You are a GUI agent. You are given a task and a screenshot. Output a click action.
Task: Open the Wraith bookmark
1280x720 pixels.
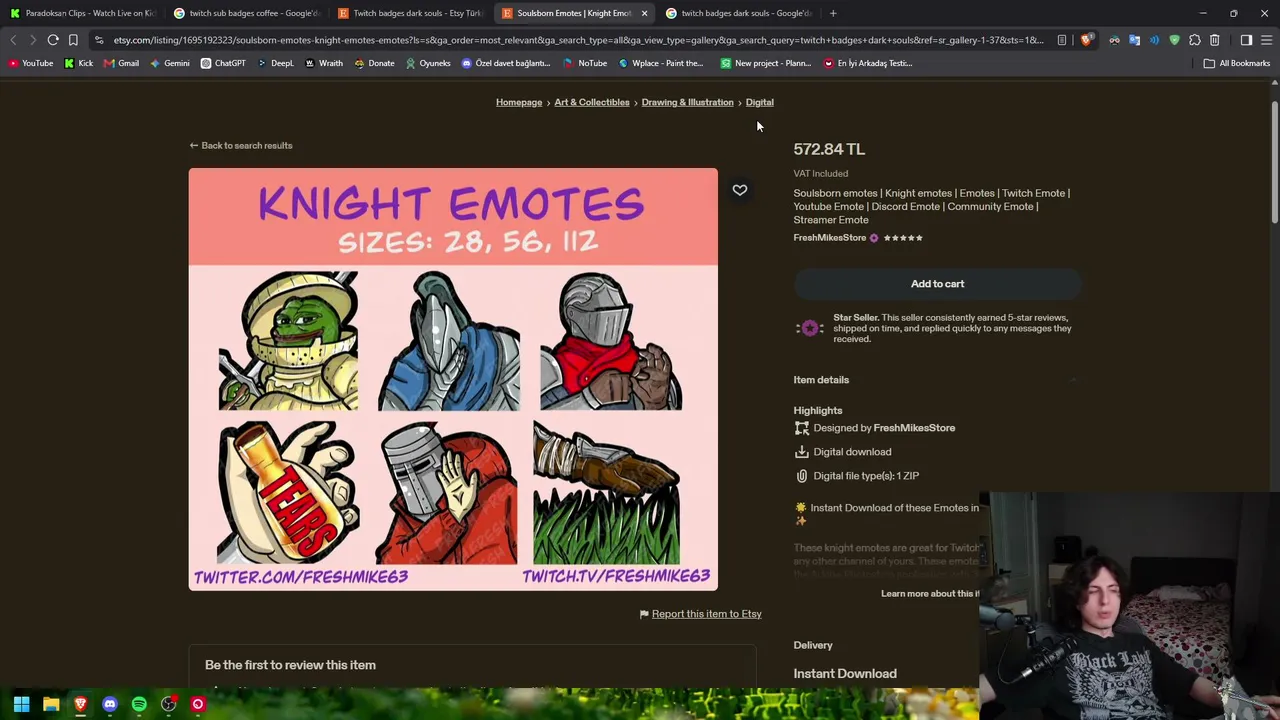[x=323, y=63]
